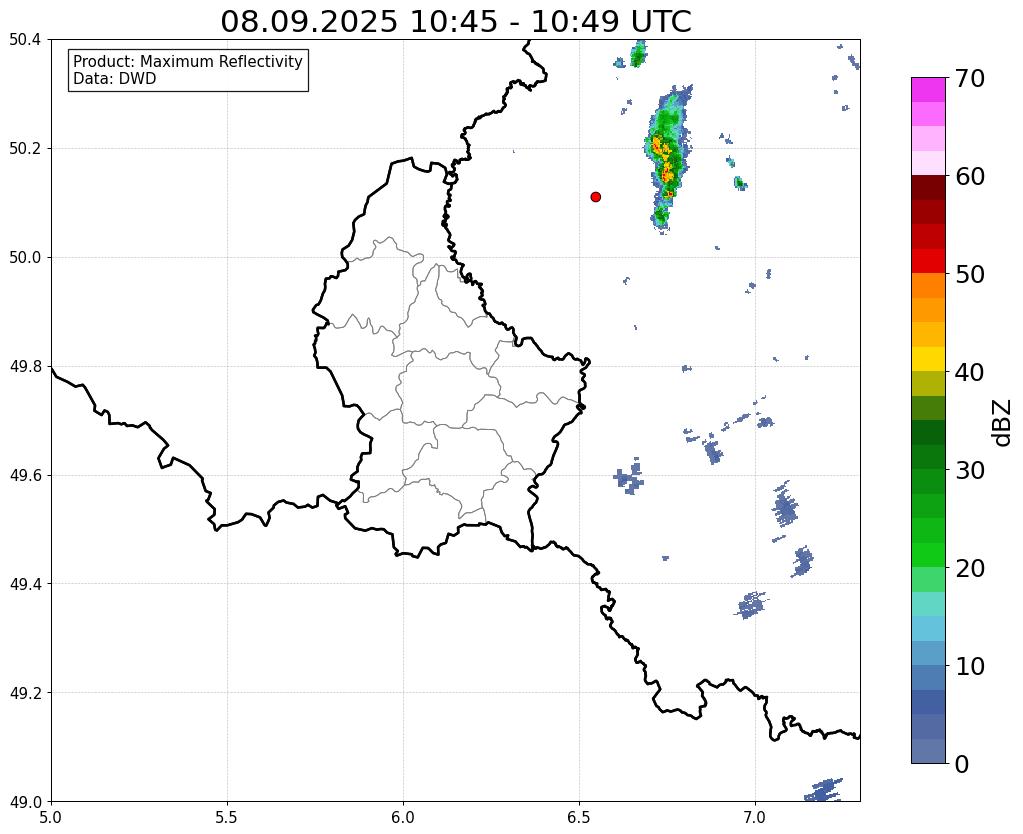The image size is (1023, 834).
Task: Click the 'Product: Maximum Reflectivity' label
Action: click(x=188, y=61)
